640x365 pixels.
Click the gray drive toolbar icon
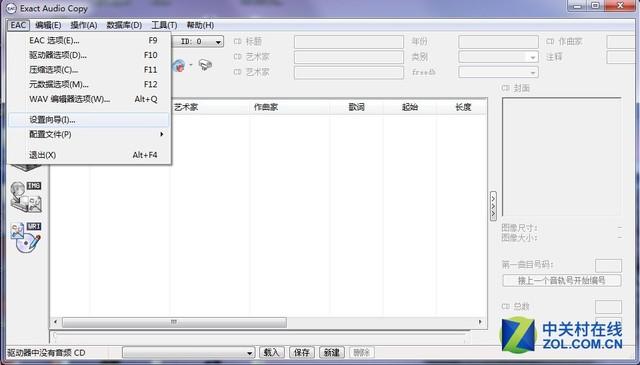click(x=205, y=65)
